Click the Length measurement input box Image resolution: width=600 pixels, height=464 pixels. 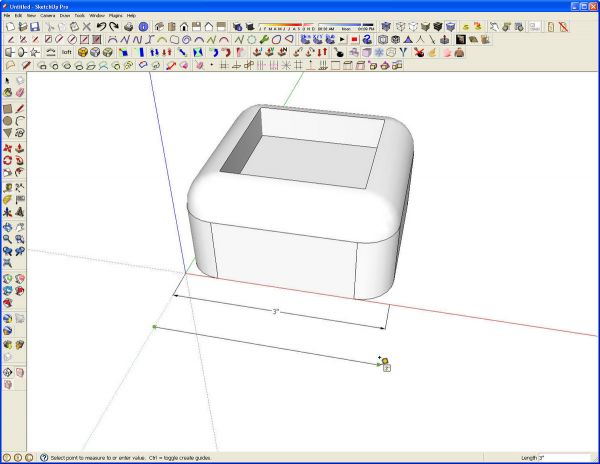point(565,457)
